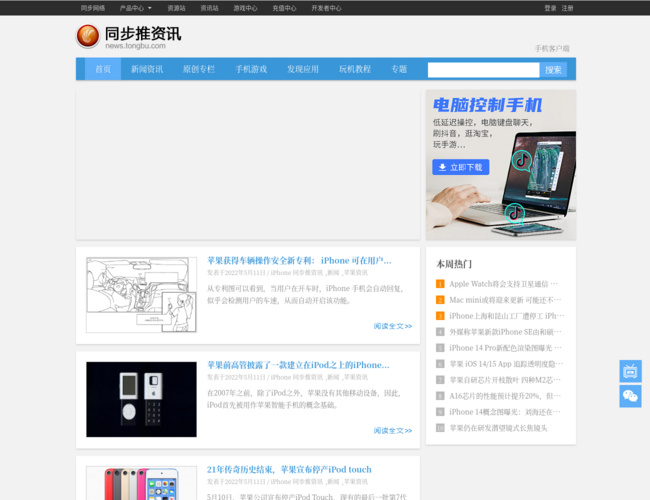Open hot item 10 苹果仍在研发潜望镜式长焦镜头
Image resolution: width=650 pixels, height=500 pixels.
tap(498, 428)
